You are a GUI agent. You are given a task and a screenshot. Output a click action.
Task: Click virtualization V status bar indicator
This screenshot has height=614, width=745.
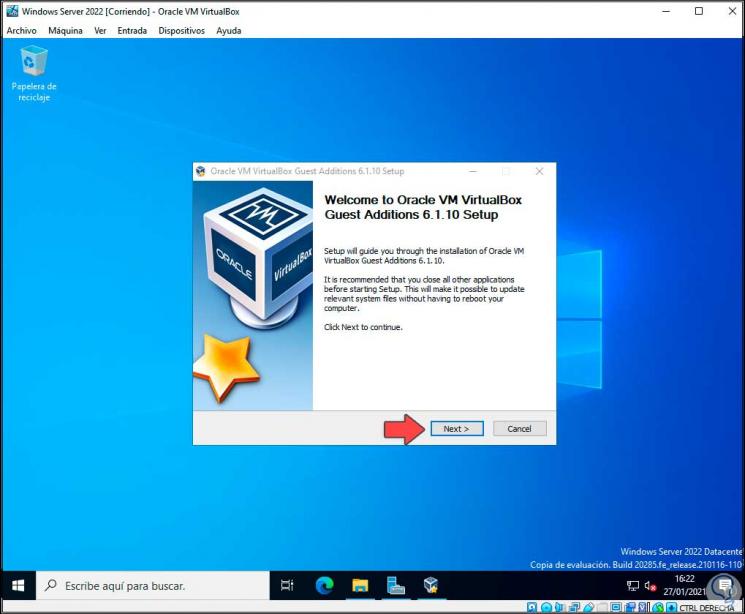643,607
